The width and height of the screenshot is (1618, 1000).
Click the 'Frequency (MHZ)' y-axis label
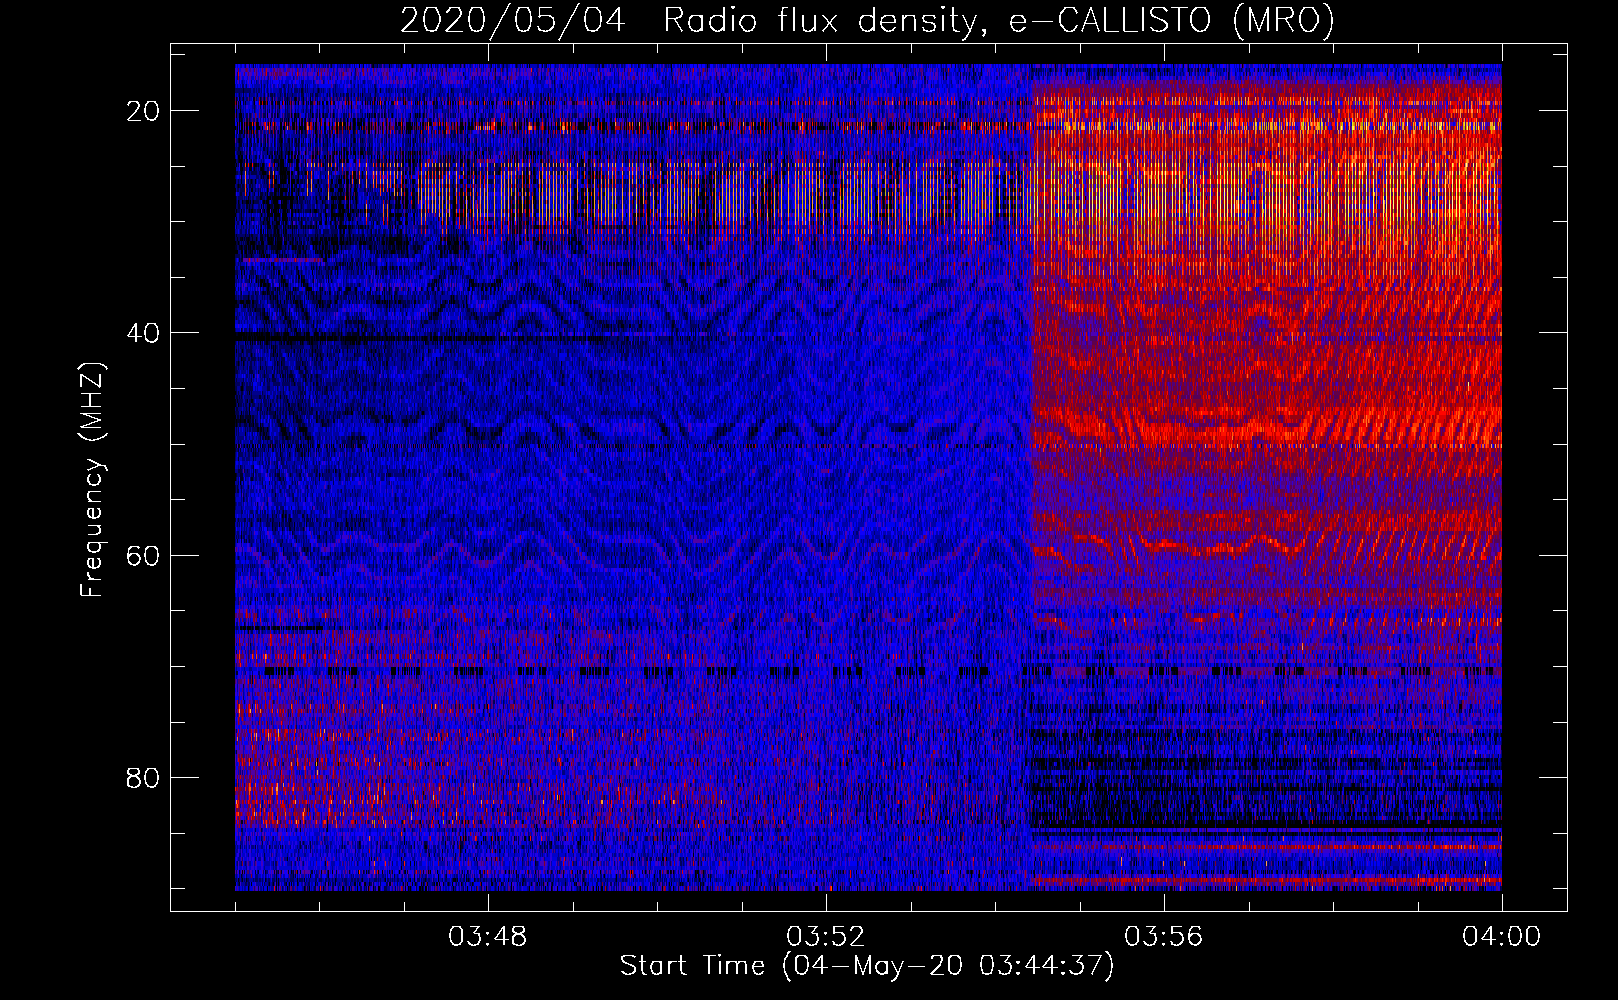tap(92, 479)
